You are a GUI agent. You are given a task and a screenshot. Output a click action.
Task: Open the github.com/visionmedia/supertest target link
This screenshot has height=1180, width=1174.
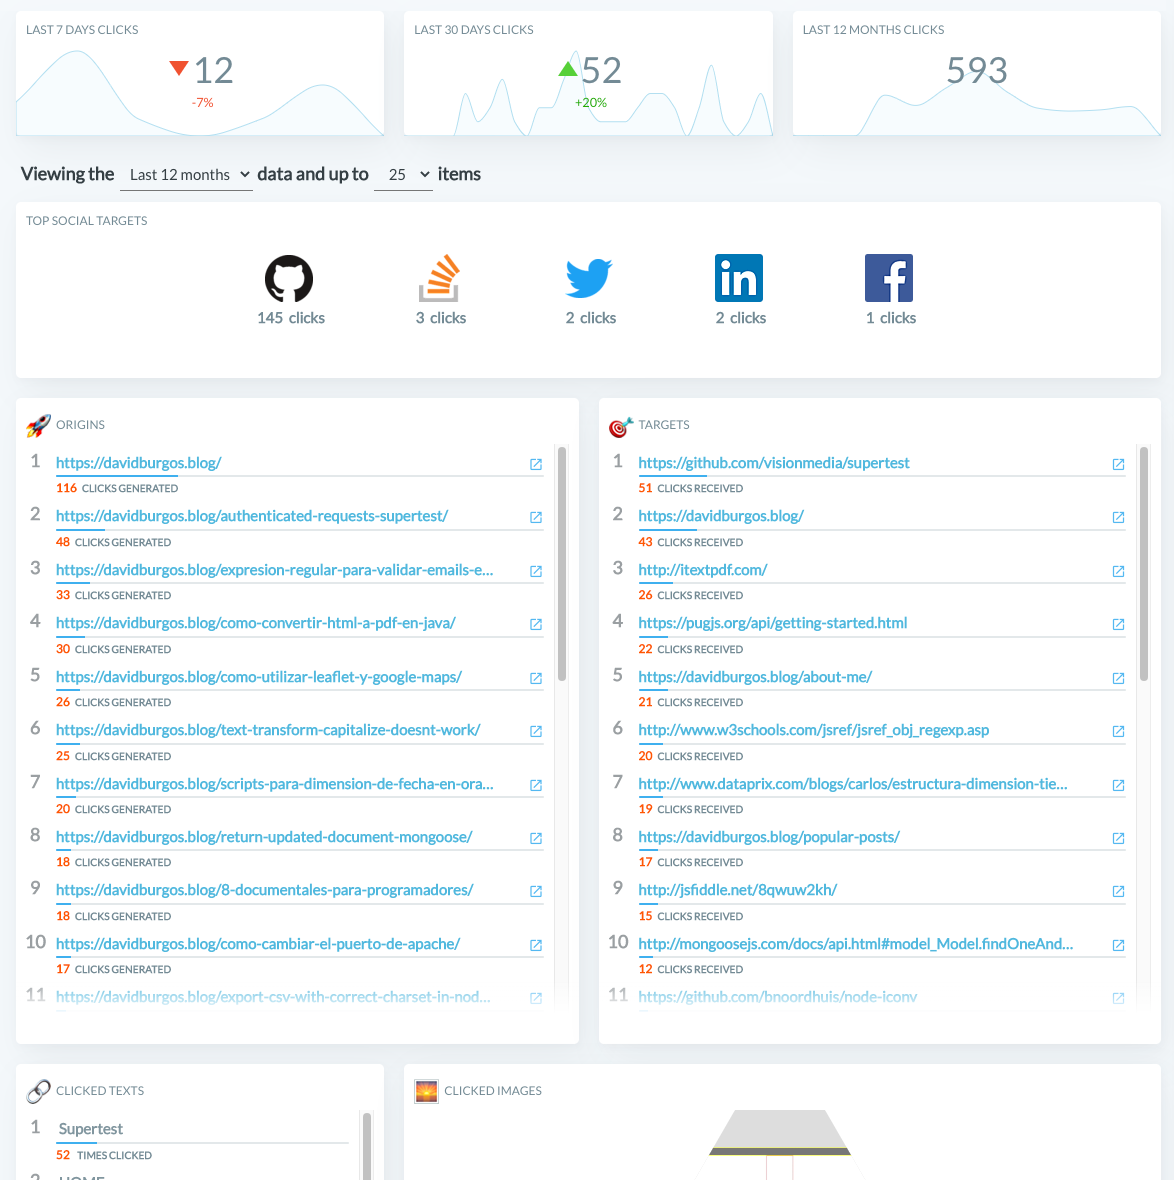(x=774, y=463)
